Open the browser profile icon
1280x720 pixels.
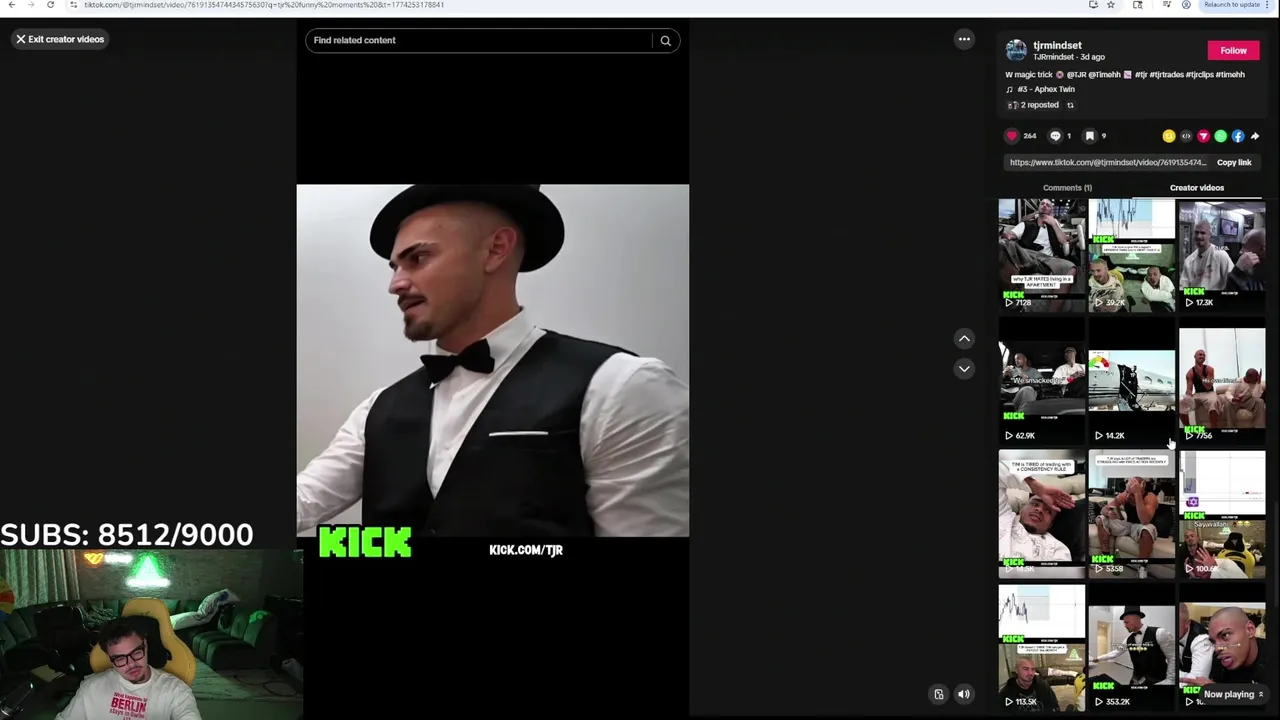[x=1186, y=5]
